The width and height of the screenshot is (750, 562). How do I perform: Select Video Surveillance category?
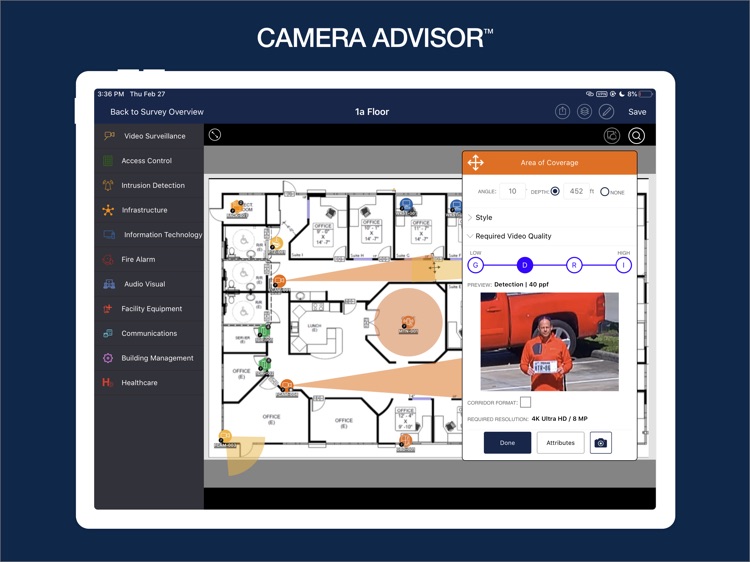coord(149,136)
